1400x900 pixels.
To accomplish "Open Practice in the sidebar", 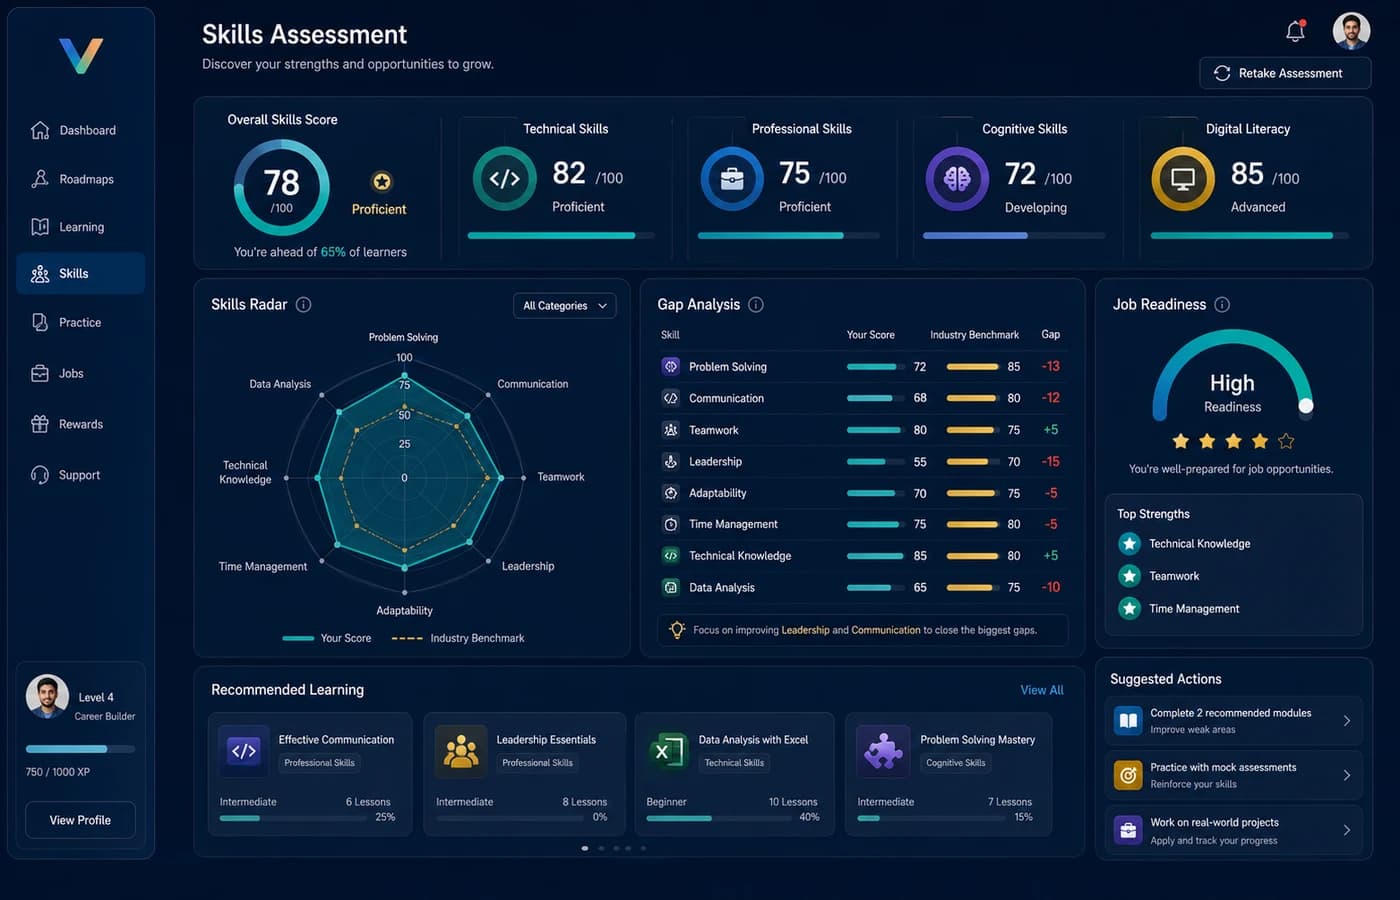I will (80, 322).
